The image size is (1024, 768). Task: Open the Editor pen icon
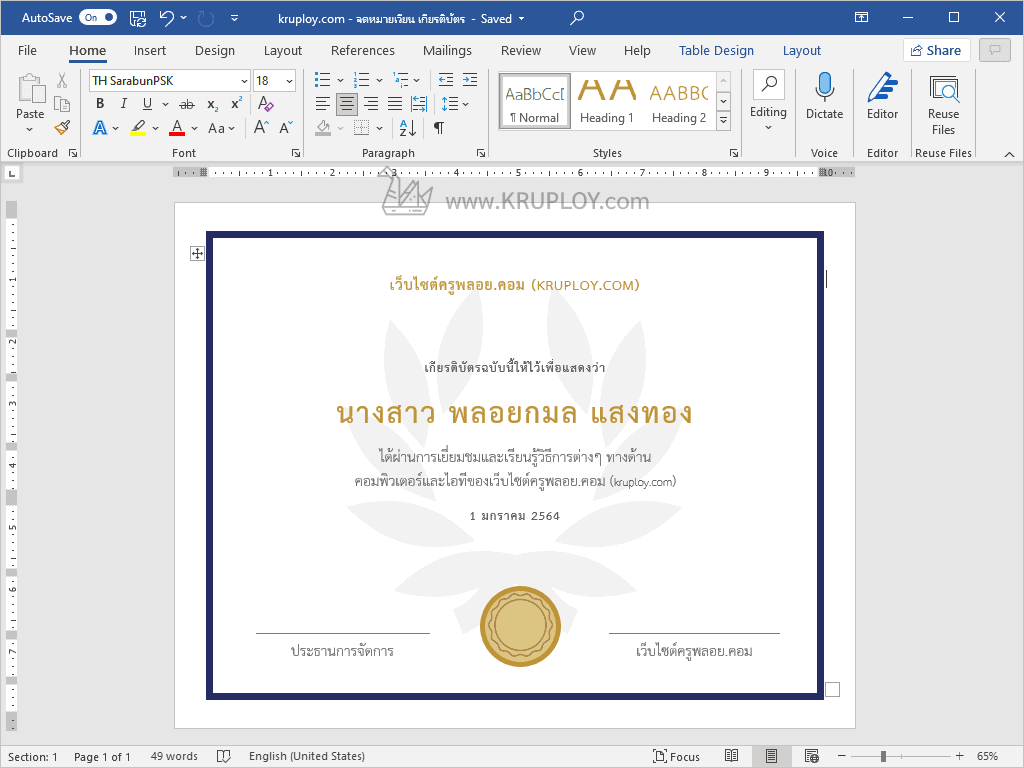(882, 87)
